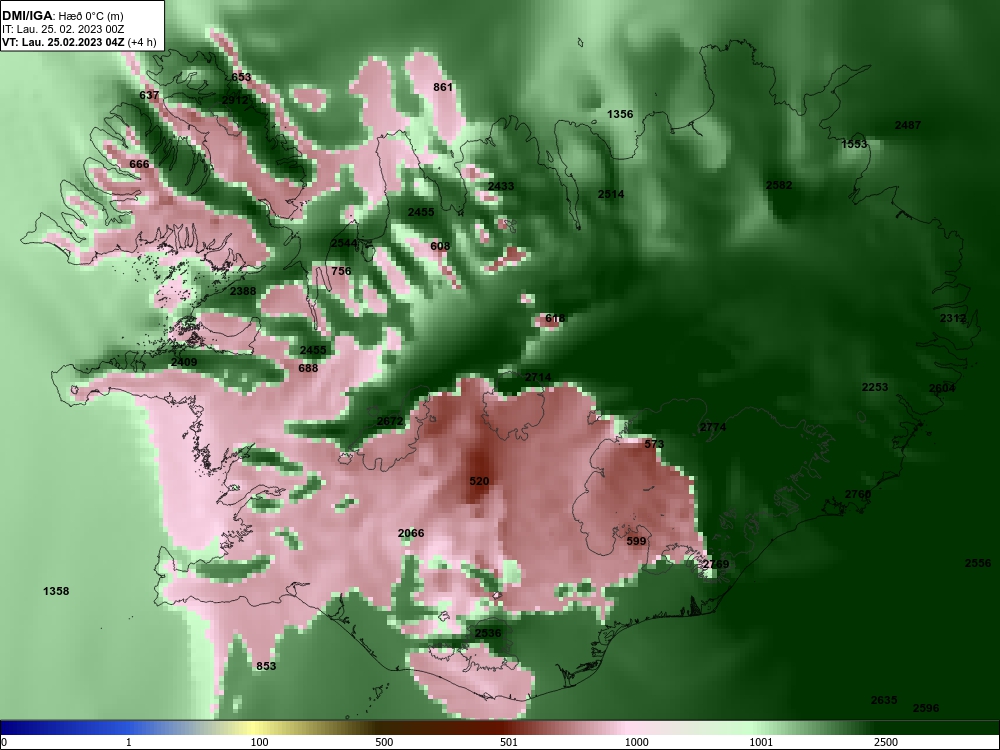The width and height of the screenshot is (1000, 750).
Task: Click the map value 2388
Action: pyautogui.click(x=243, y=291)
